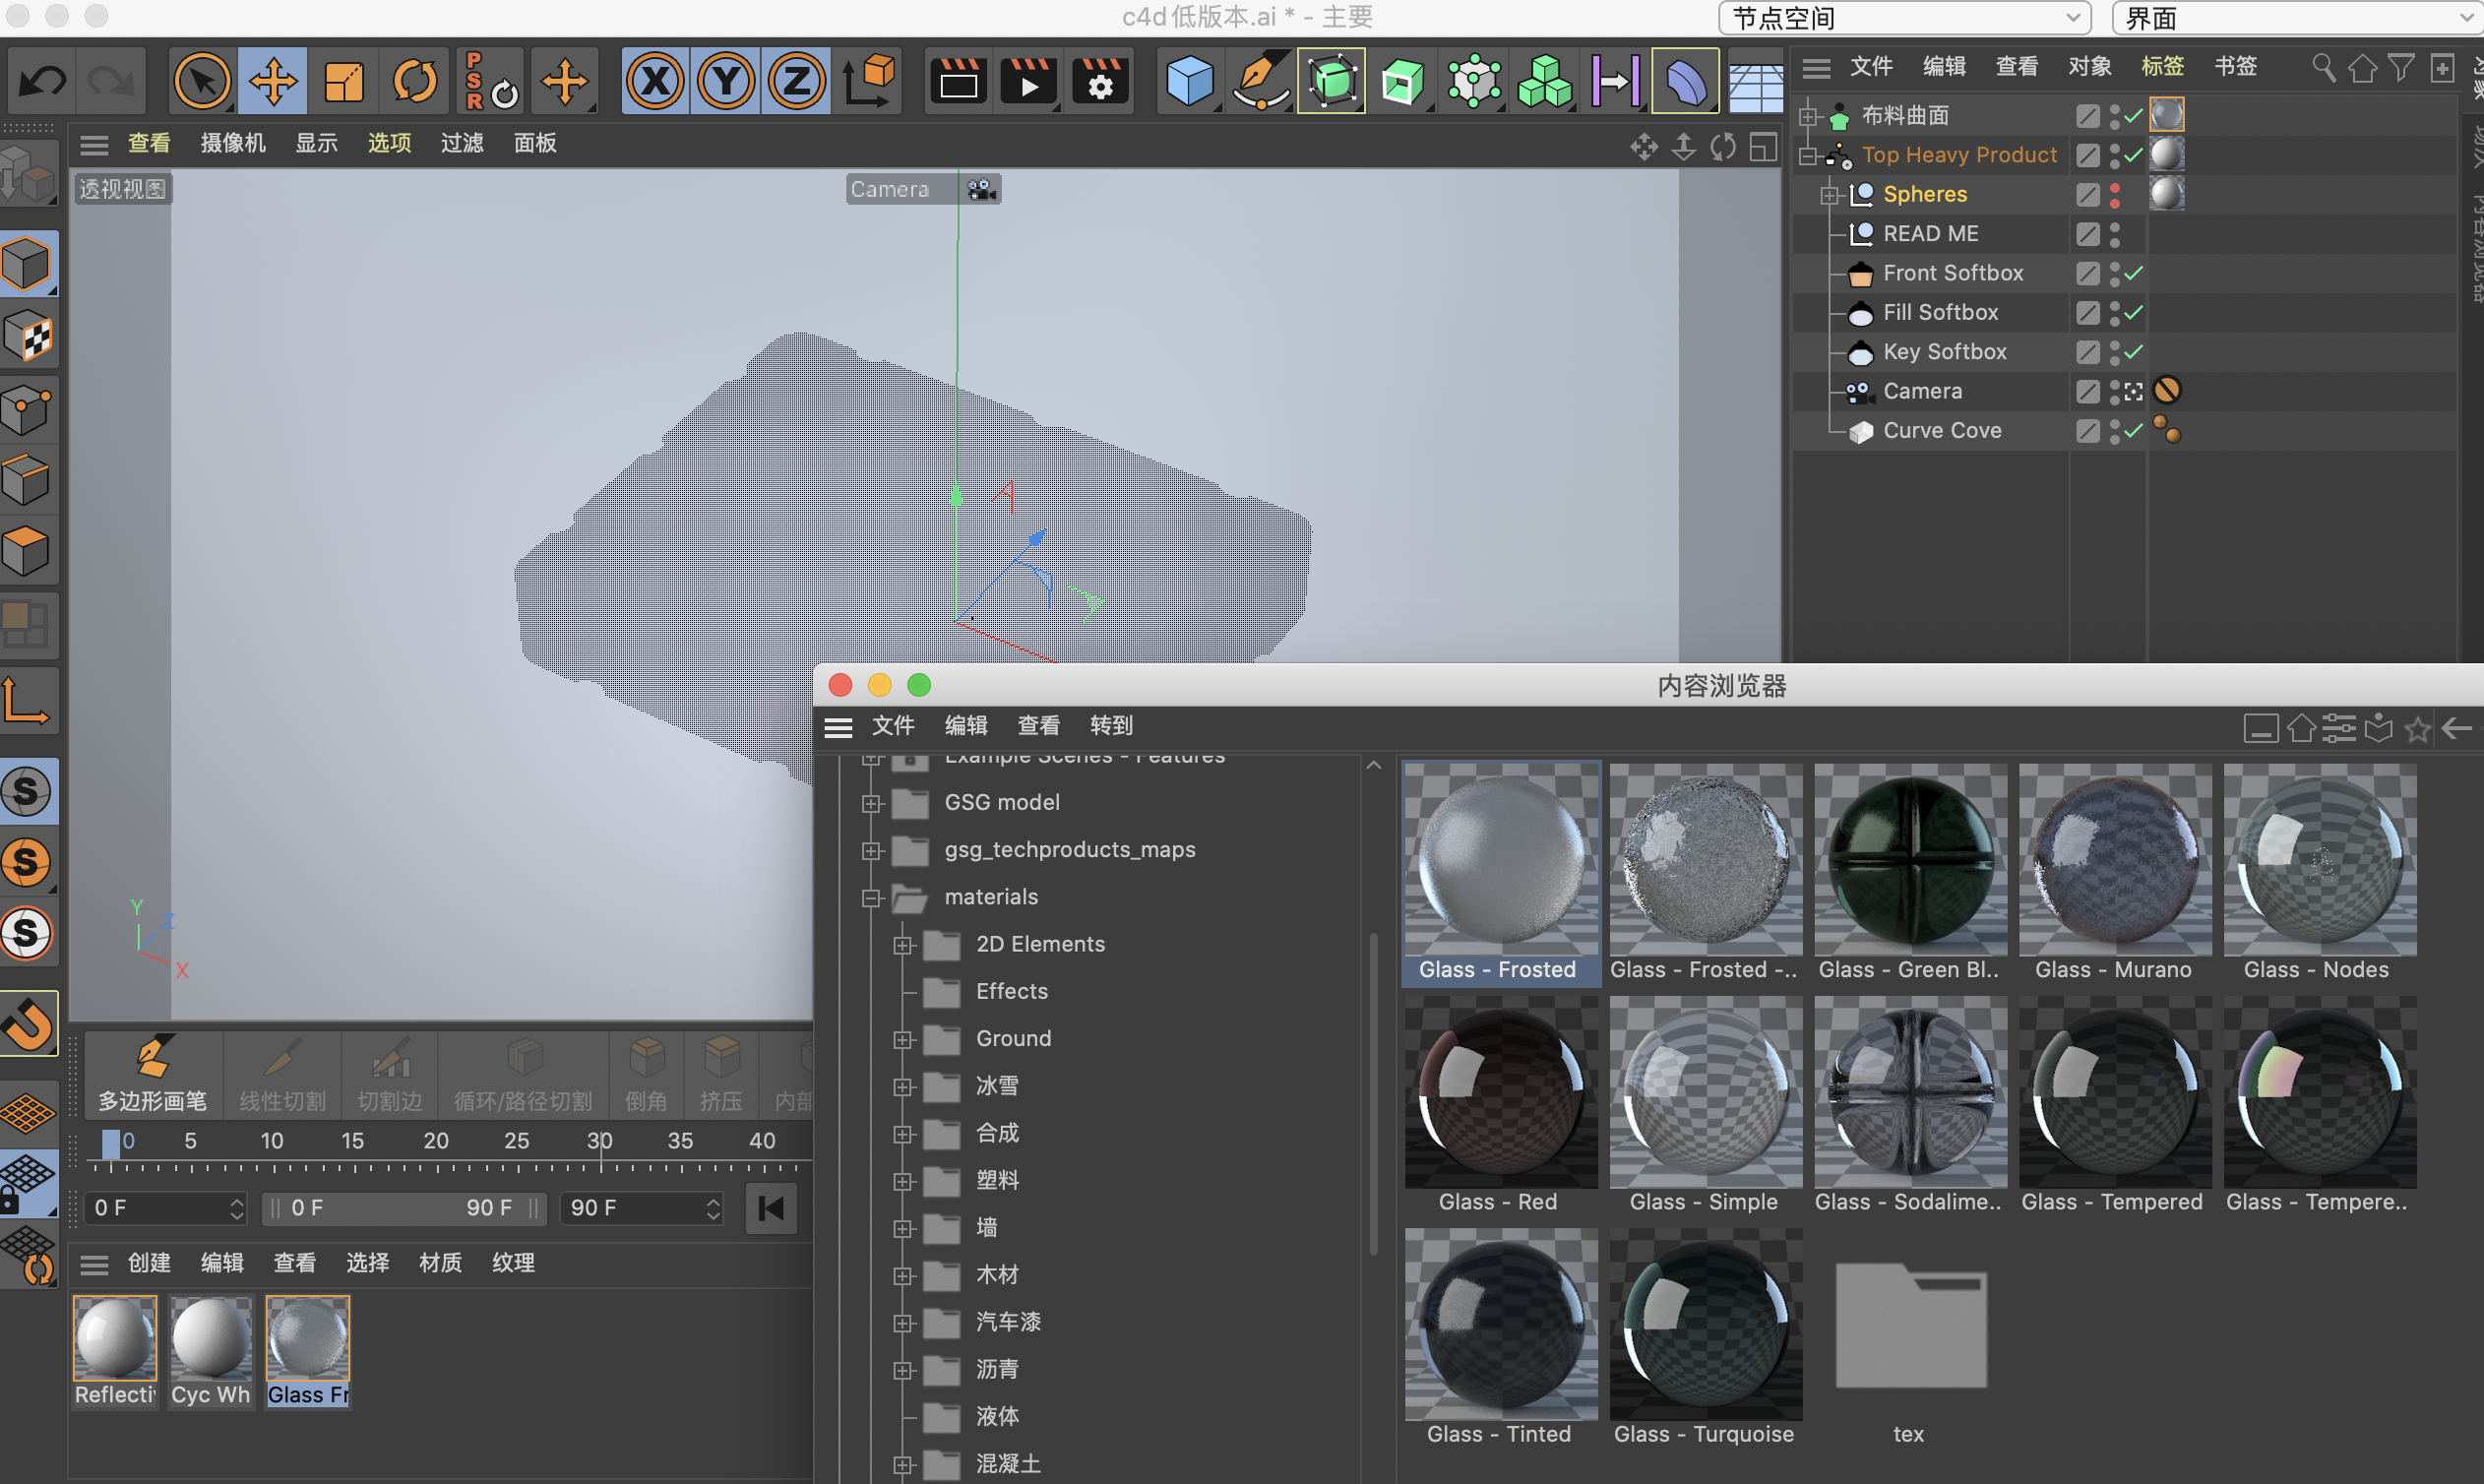The height and width of the screenshot is (1484, 2484).
Task: Click the Undo arrow icon
Action: [42, 81]
